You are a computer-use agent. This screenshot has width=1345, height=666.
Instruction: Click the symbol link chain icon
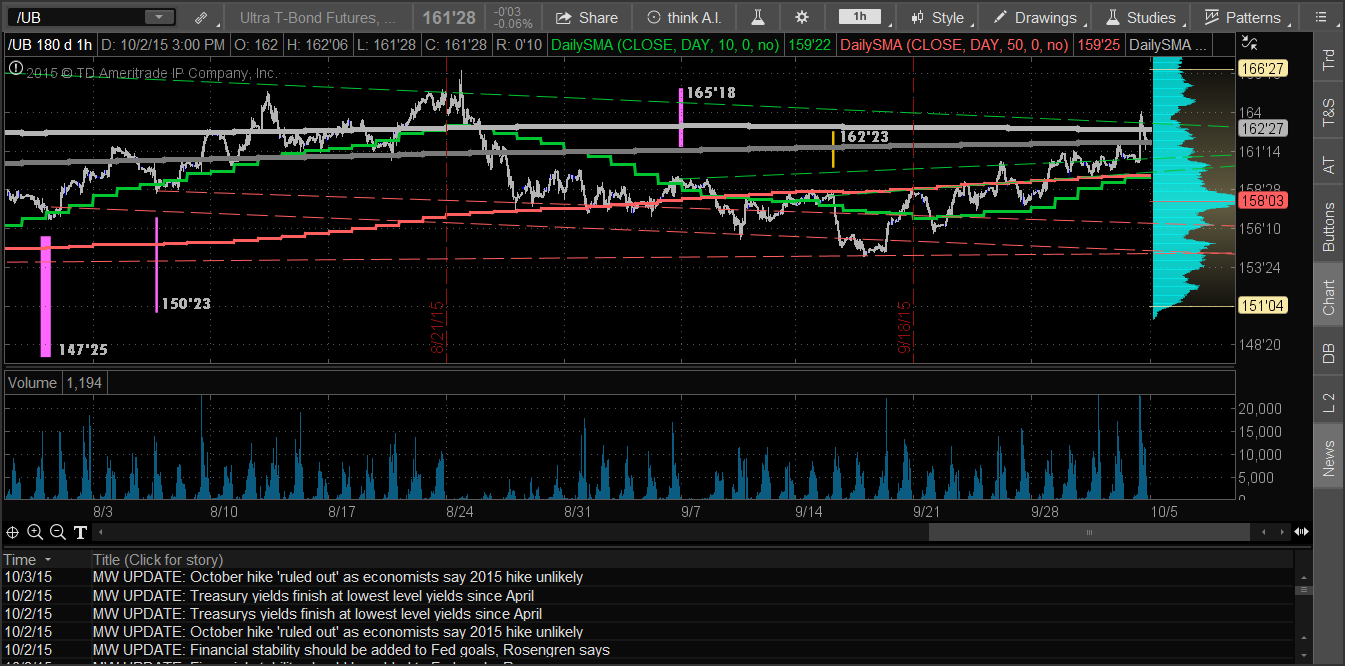[201, 18]
